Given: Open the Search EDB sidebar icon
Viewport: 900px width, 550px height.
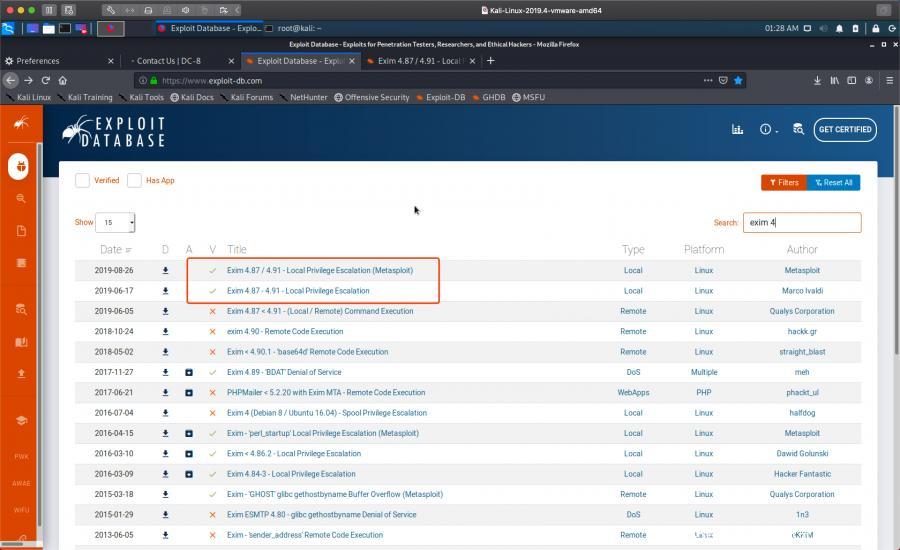Looking at the screenshot, I should (x=21, y=309).
